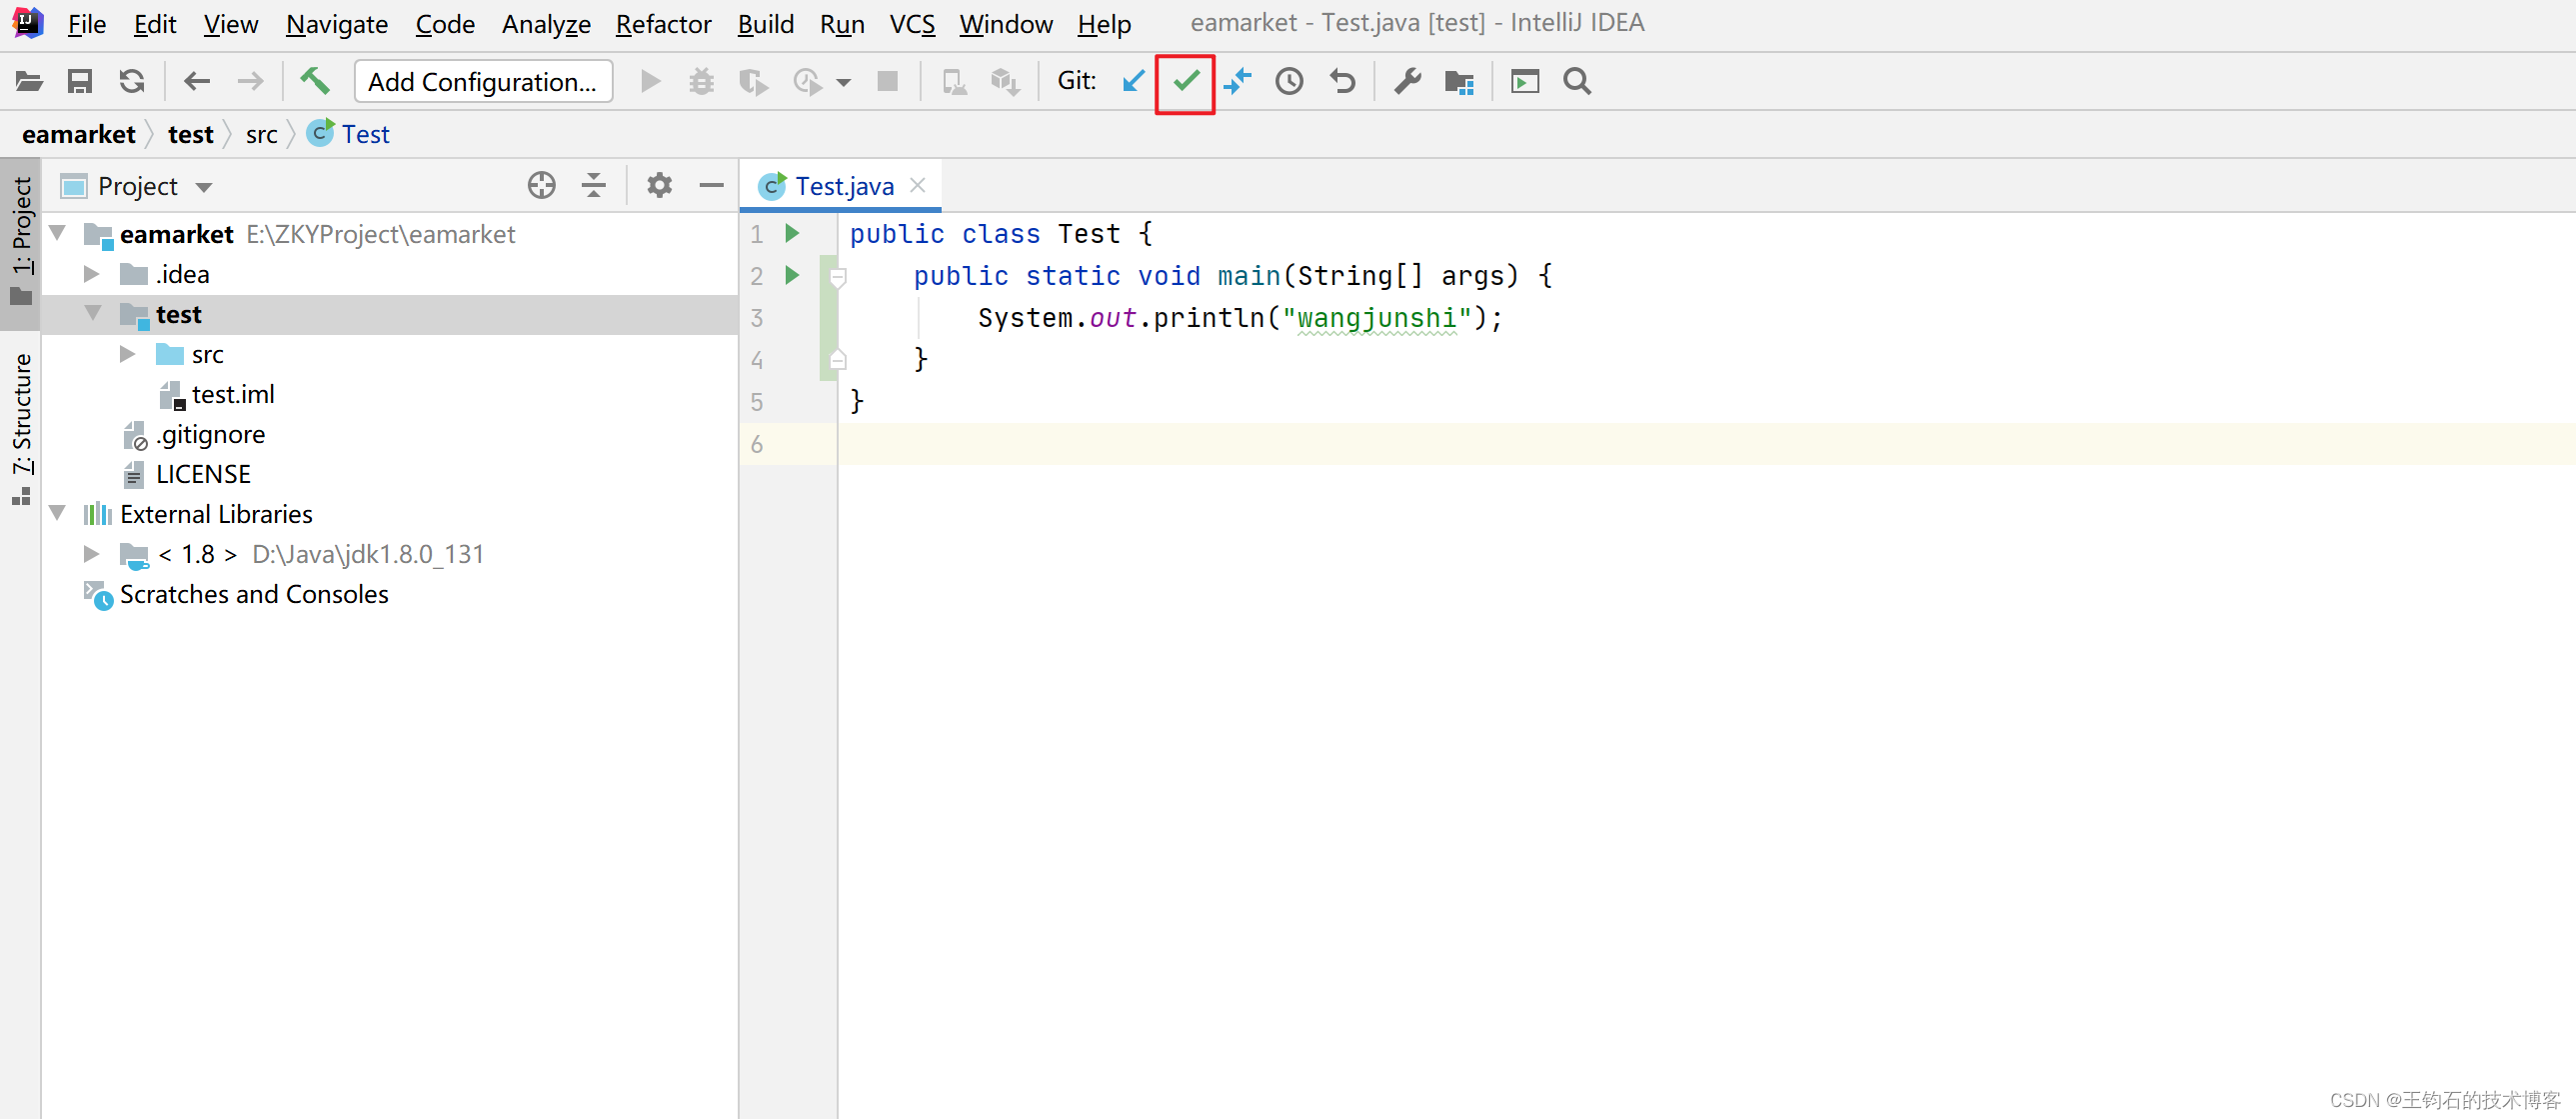Toggle code fold on main method
The image size is (2576, 1119).
[838, 277]
